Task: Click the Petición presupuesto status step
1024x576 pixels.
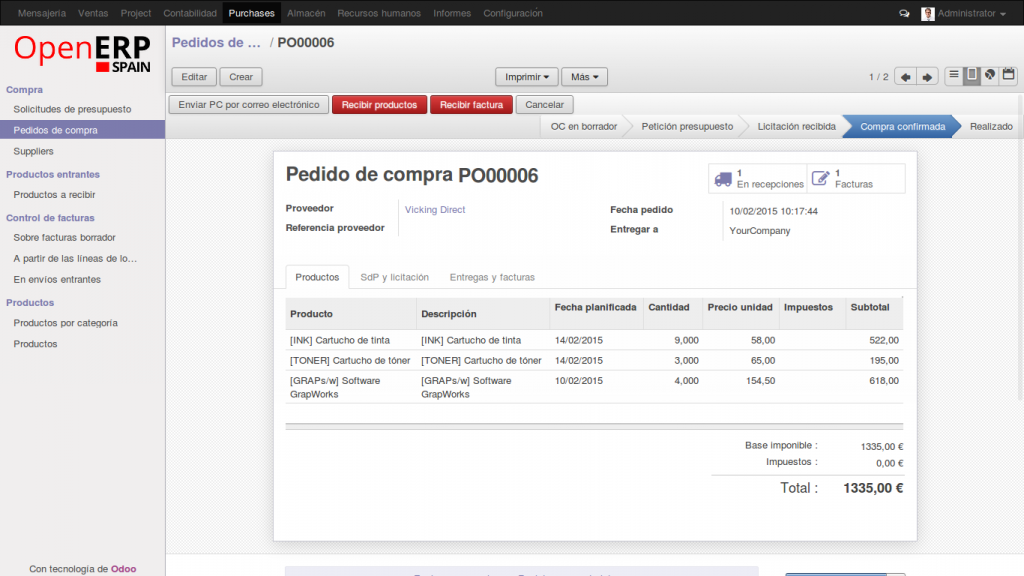Action: [x=687, y=127]
